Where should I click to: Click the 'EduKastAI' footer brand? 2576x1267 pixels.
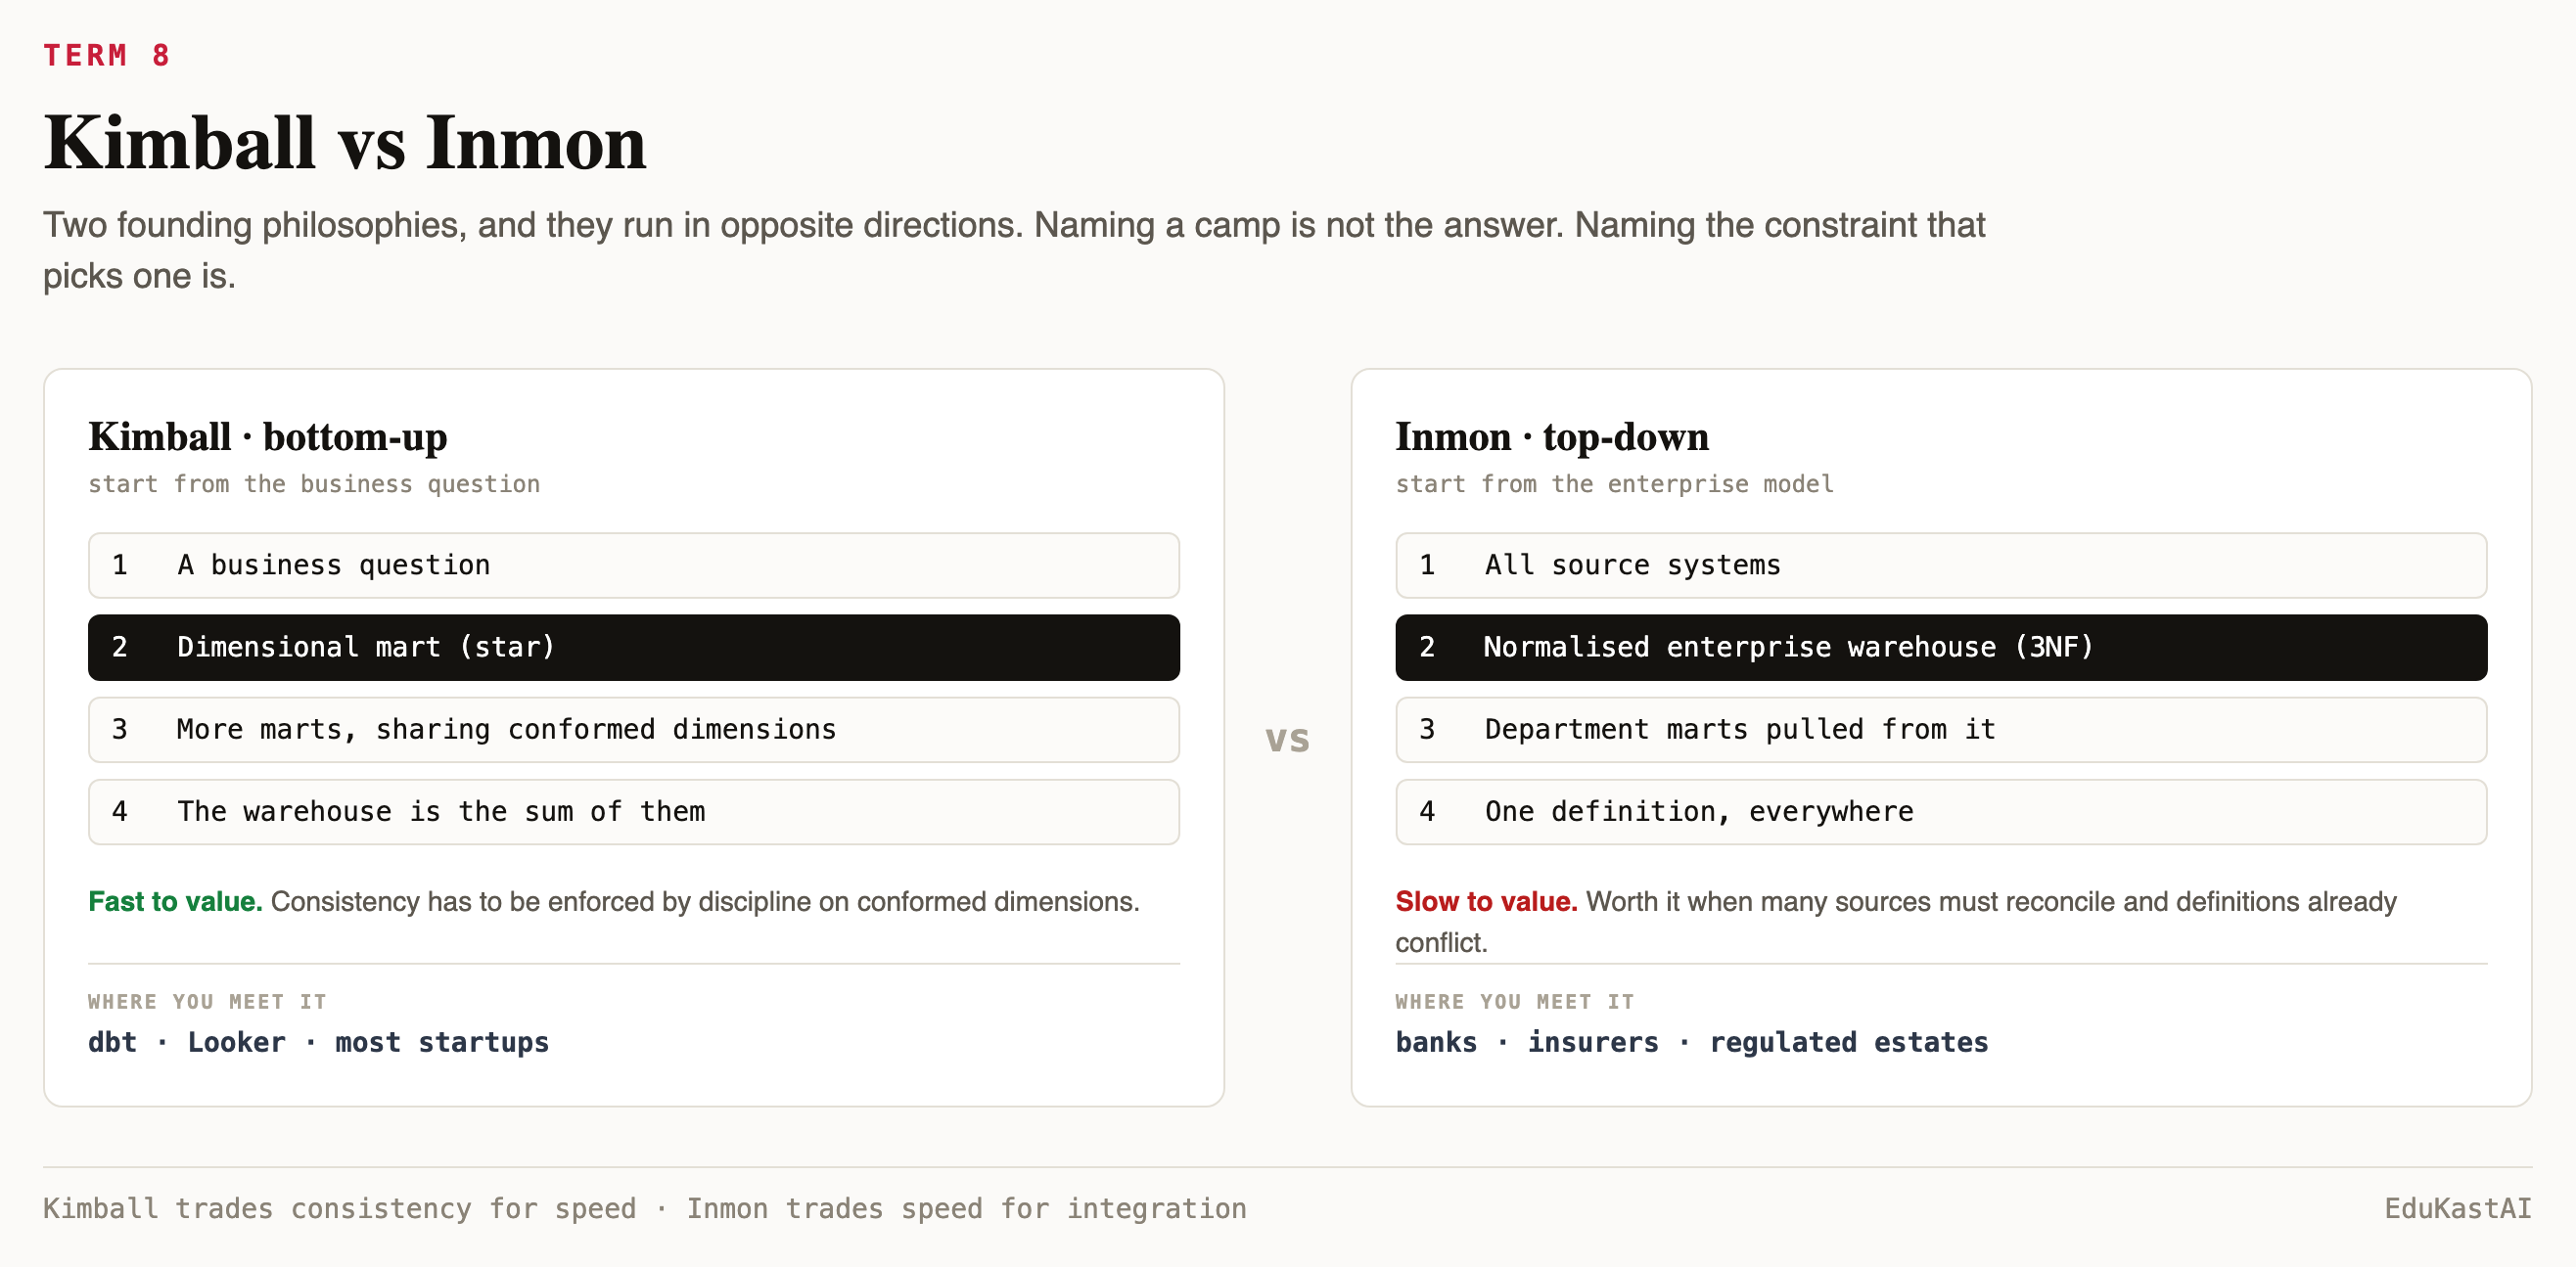2458,1208
